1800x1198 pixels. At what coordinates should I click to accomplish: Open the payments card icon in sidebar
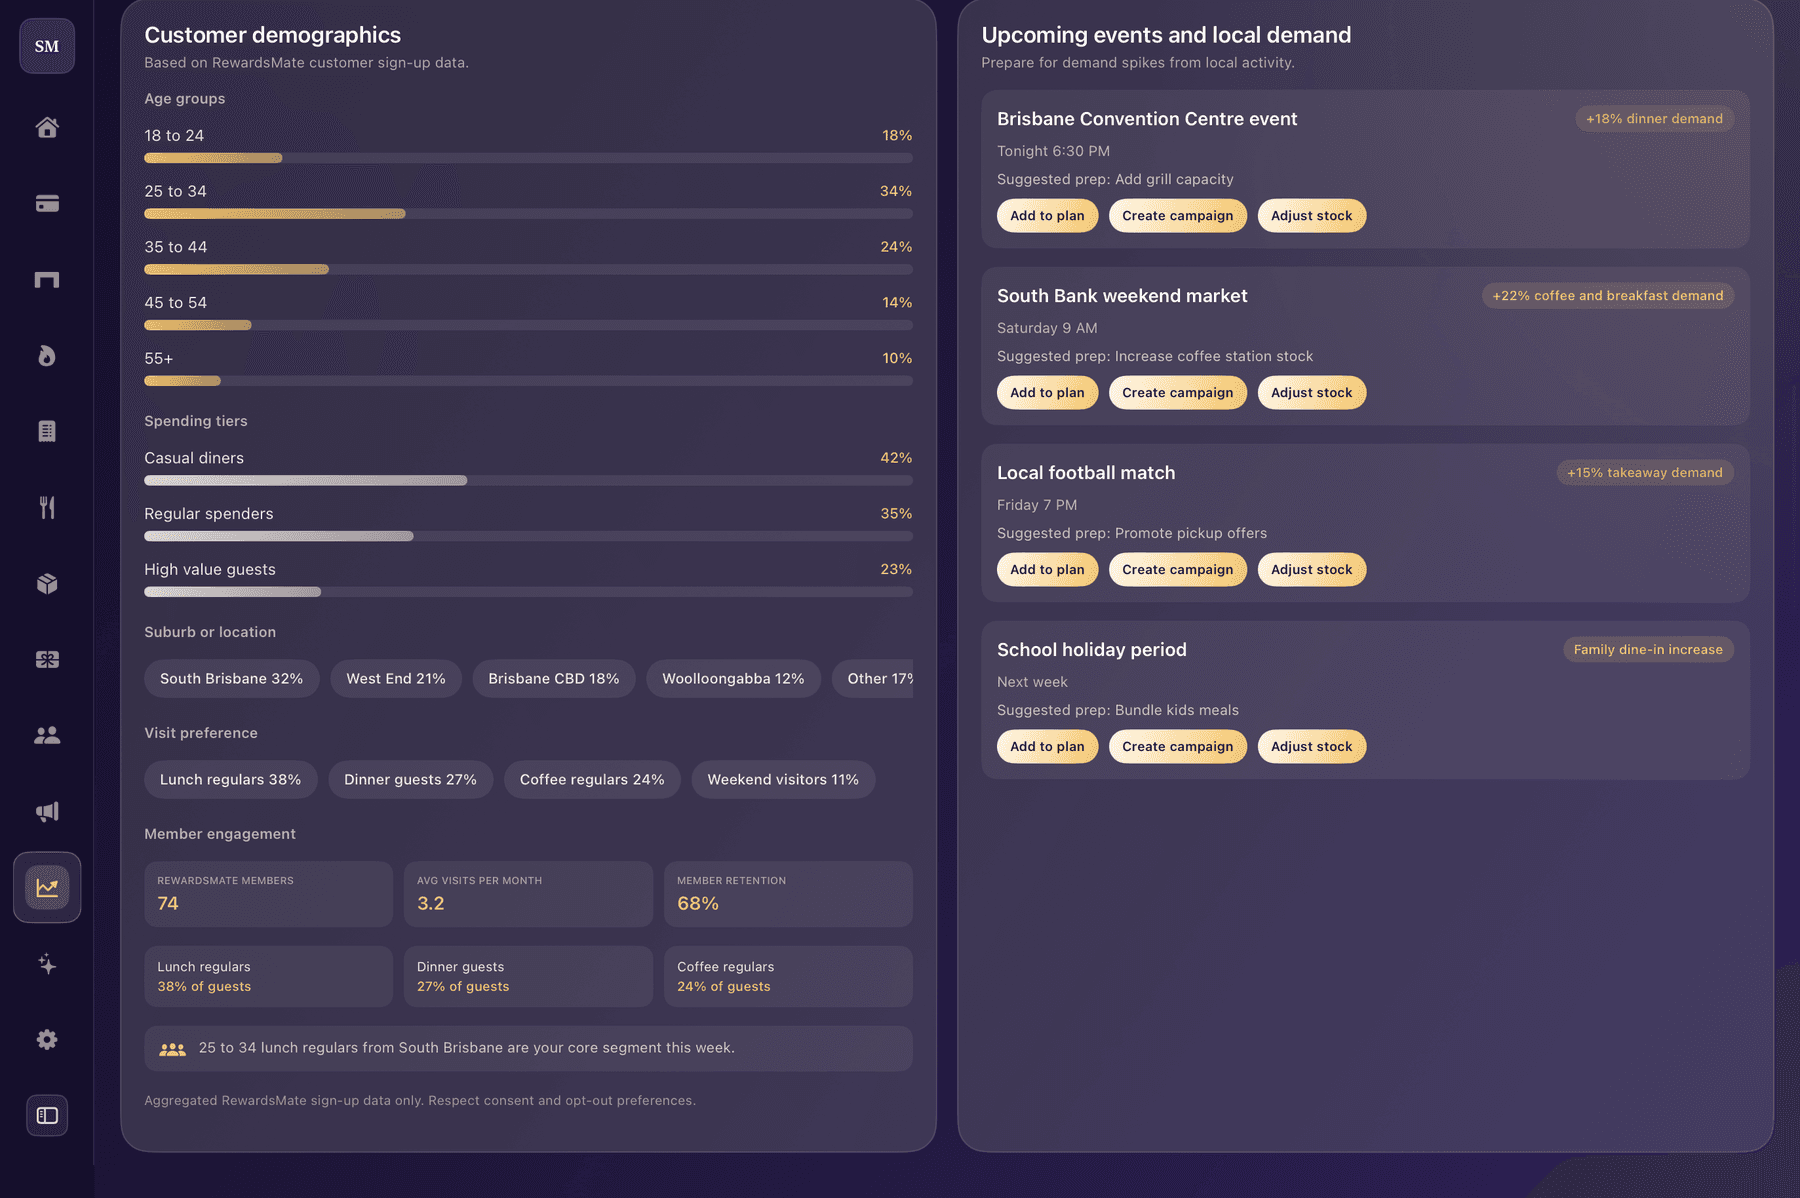(47, 204)
